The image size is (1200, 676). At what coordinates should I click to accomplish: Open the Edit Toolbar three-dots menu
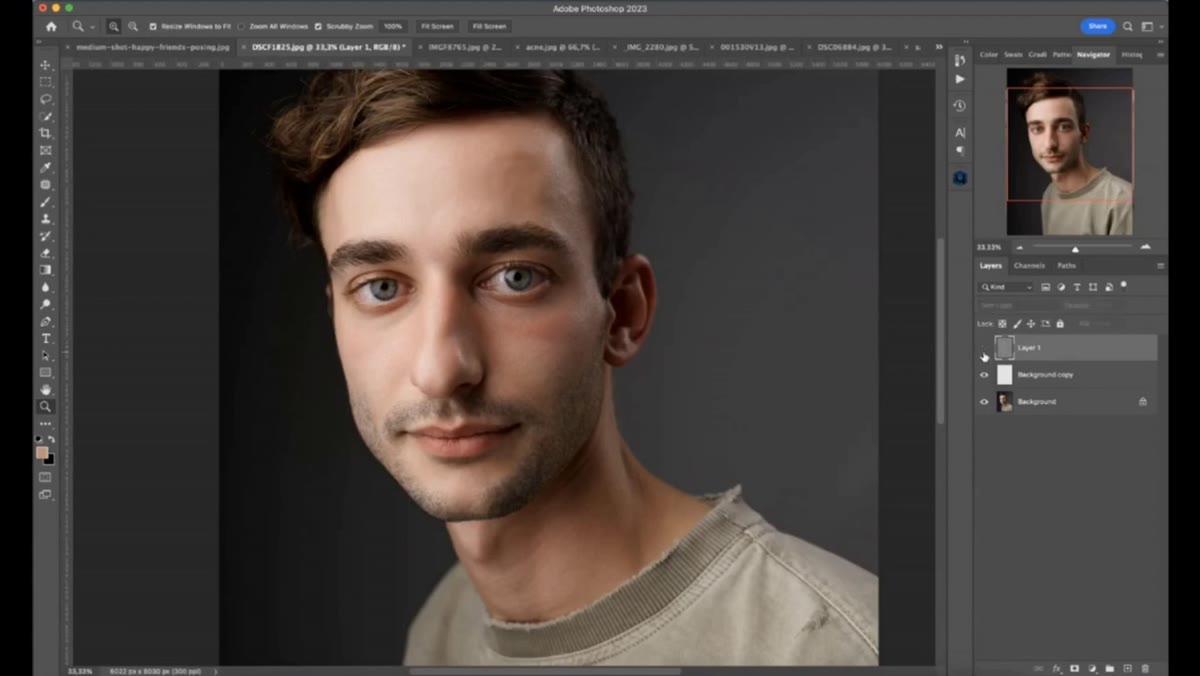click(x=45, y=424)
